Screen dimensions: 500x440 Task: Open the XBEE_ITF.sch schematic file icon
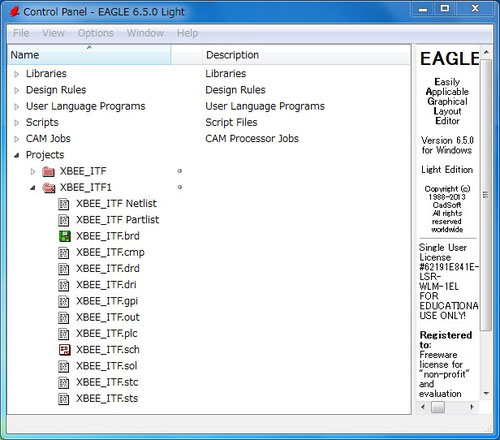click(x=64, y=350)
